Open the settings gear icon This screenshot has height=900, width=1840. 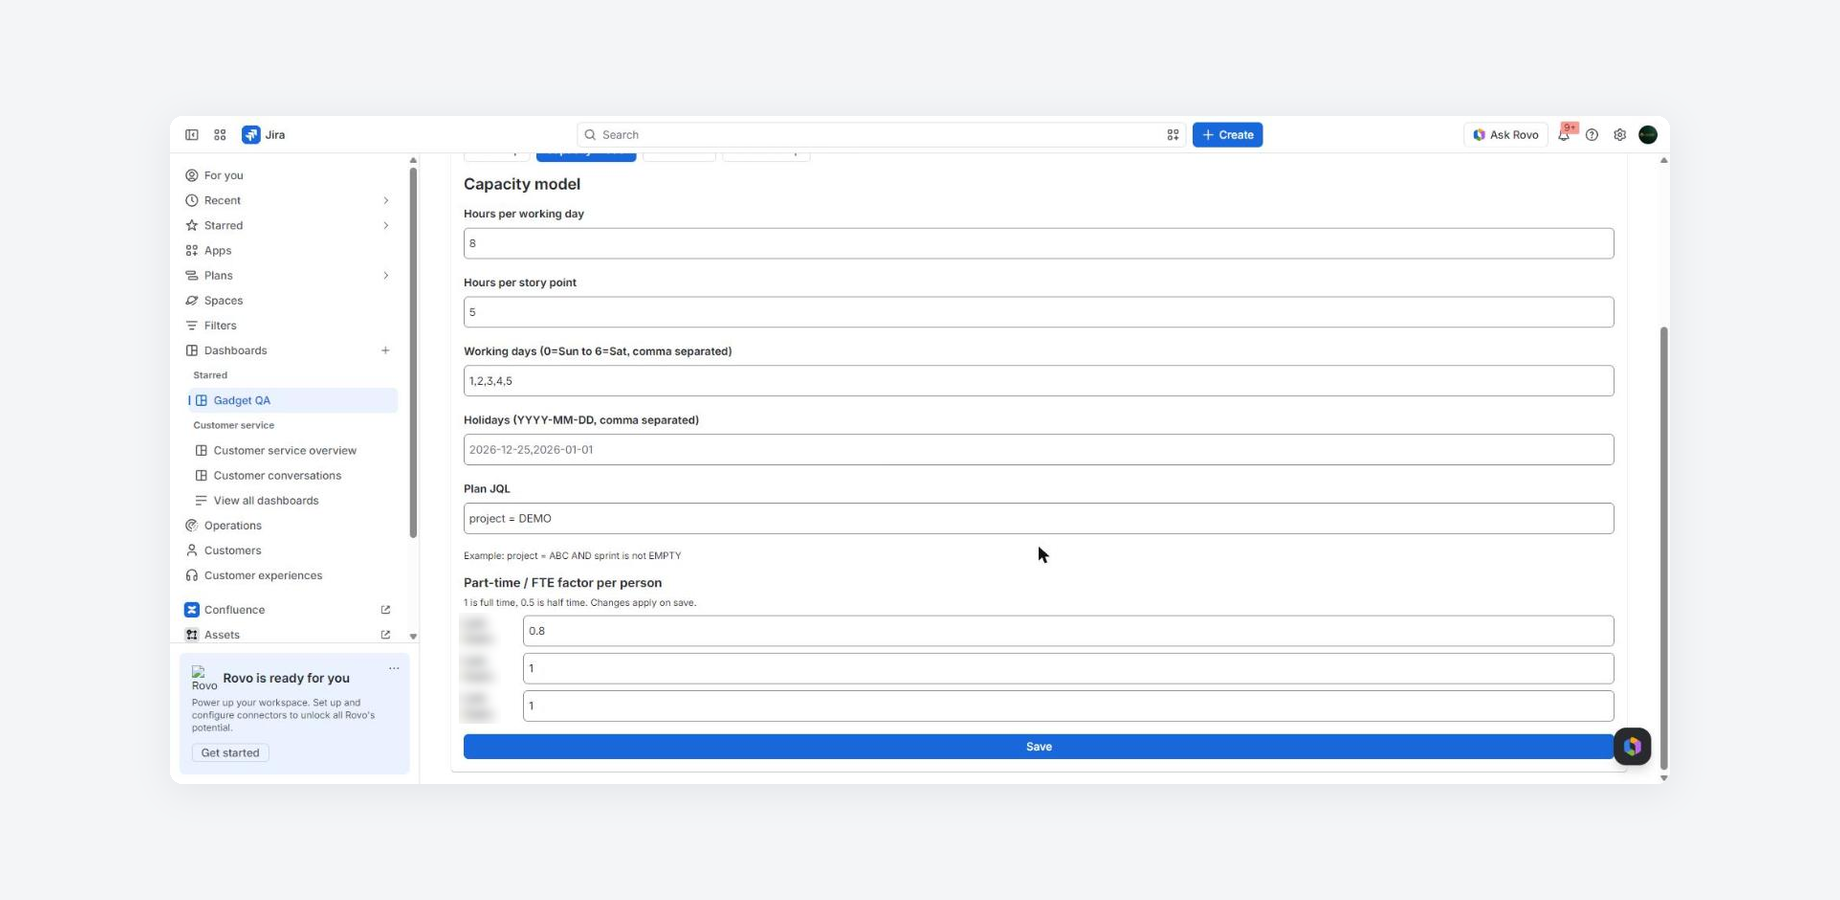[1620, 135]
